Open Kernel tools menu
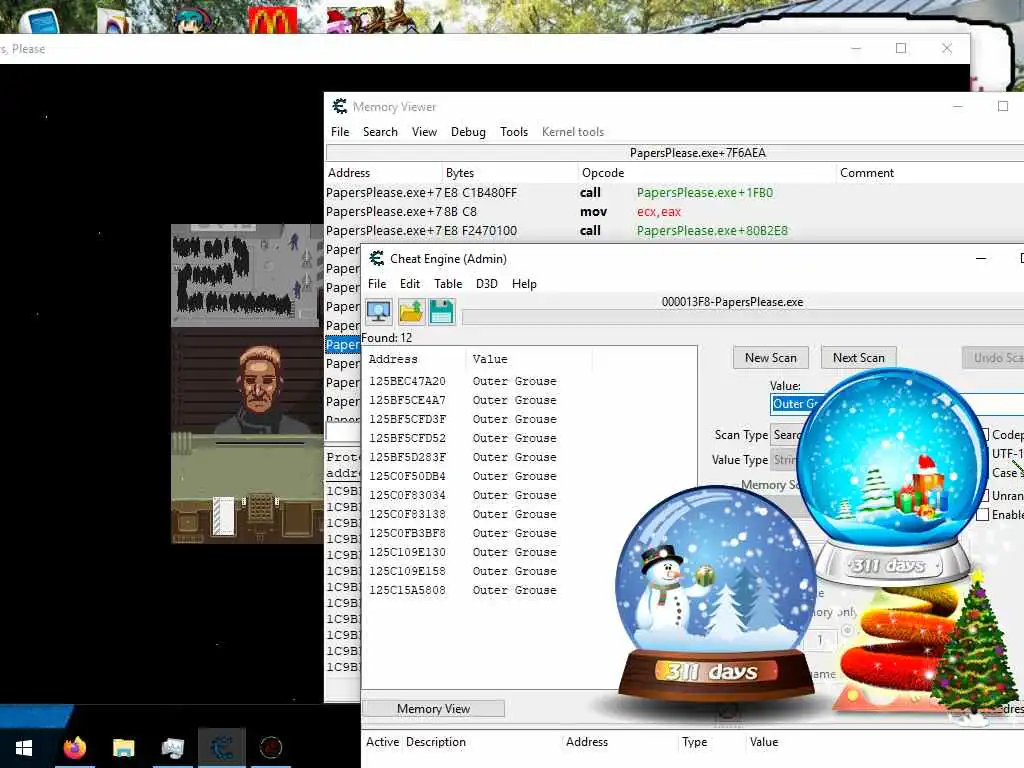This screenshot has width=1024, height=768. (x=573, y=132)
